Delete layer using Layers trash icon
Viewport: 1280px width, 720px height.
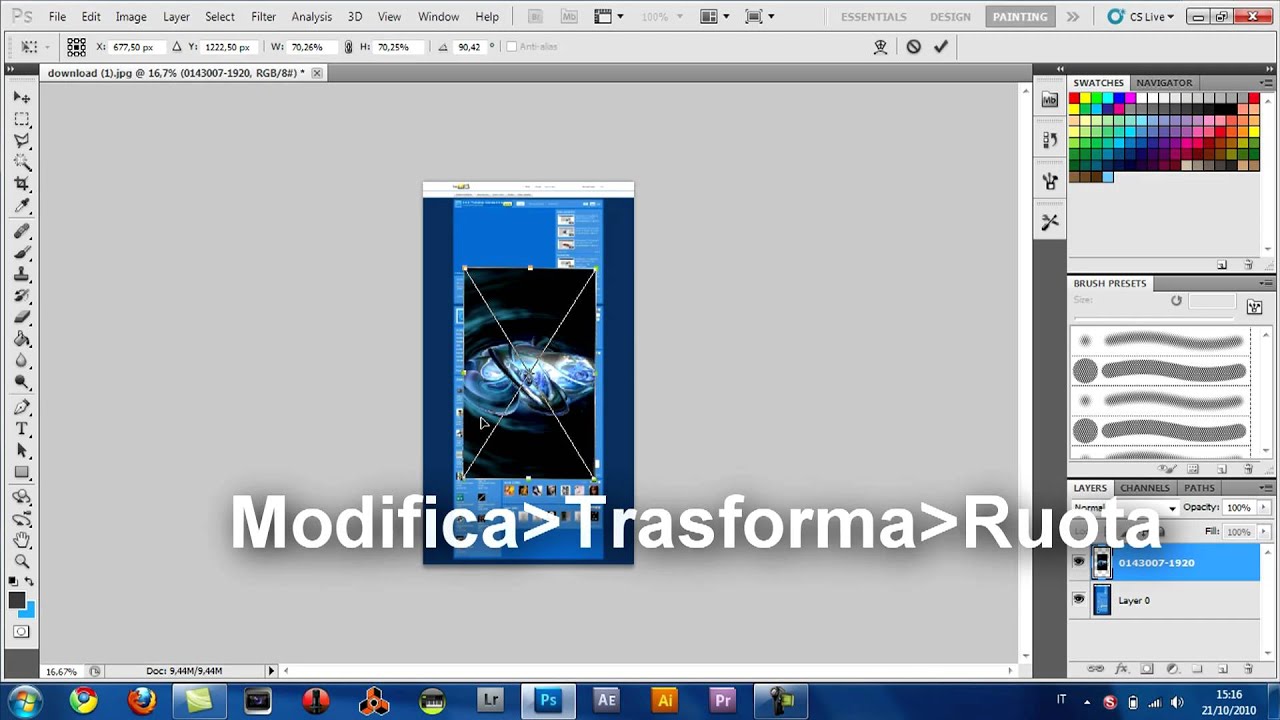click(x=1248, y=669)
